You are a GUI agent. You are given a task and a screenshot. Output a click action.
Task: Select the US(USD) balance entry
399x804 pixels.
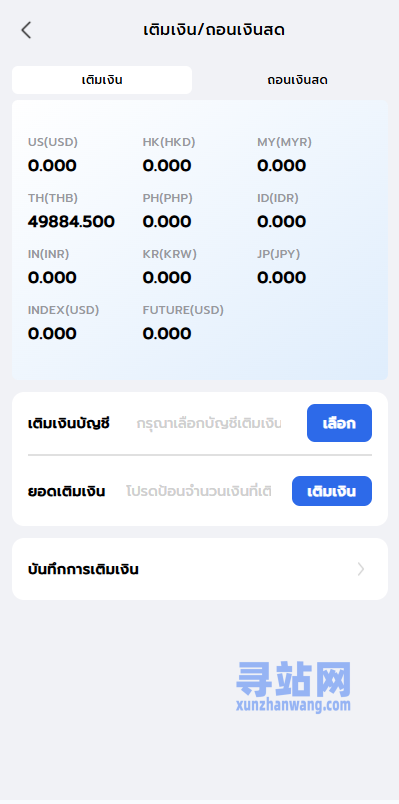[x=53, y=155]
